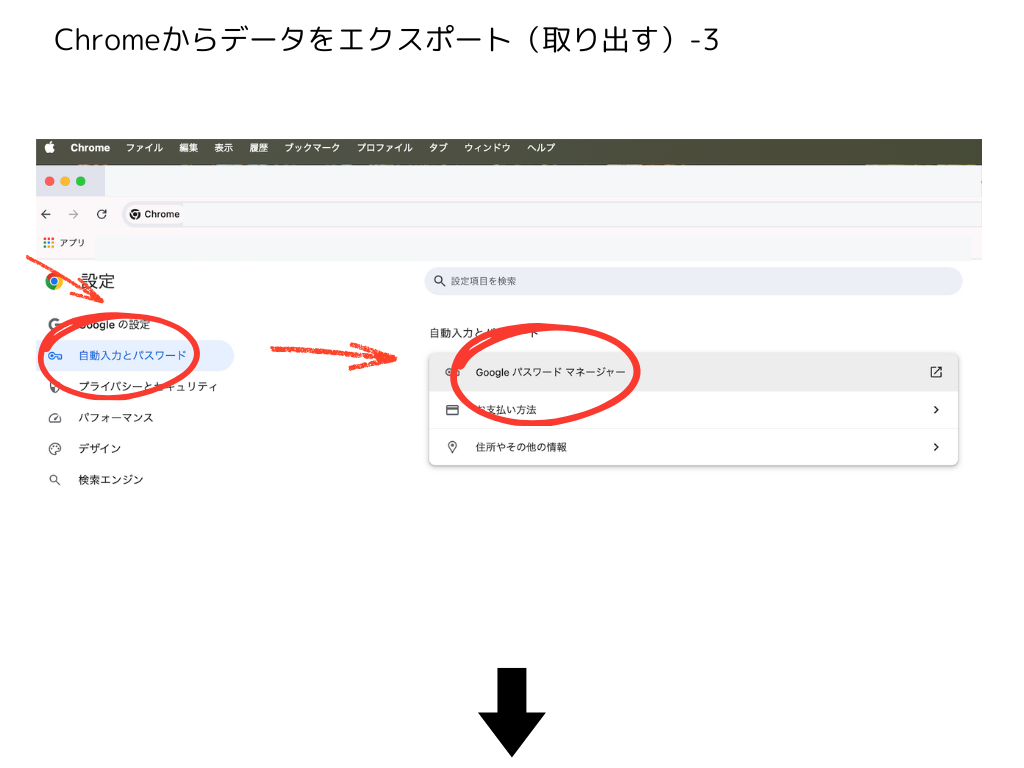This screenshot has width=1024, height=768.
Task: Click the location pin icon for 住所やその他の情報
Action: coord(452,447)
